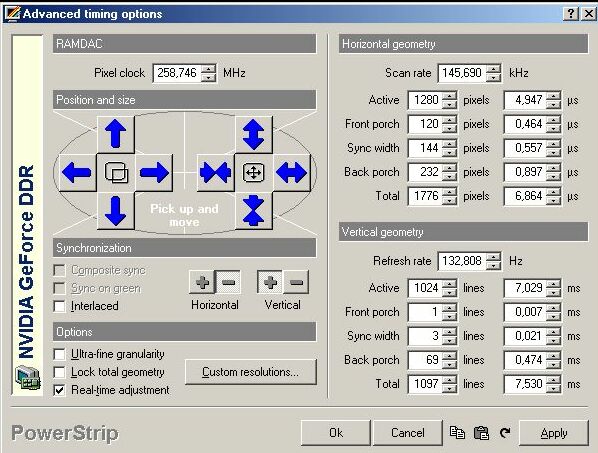
Task: Click the undo reset arrow icon
Action: (505, 433)
